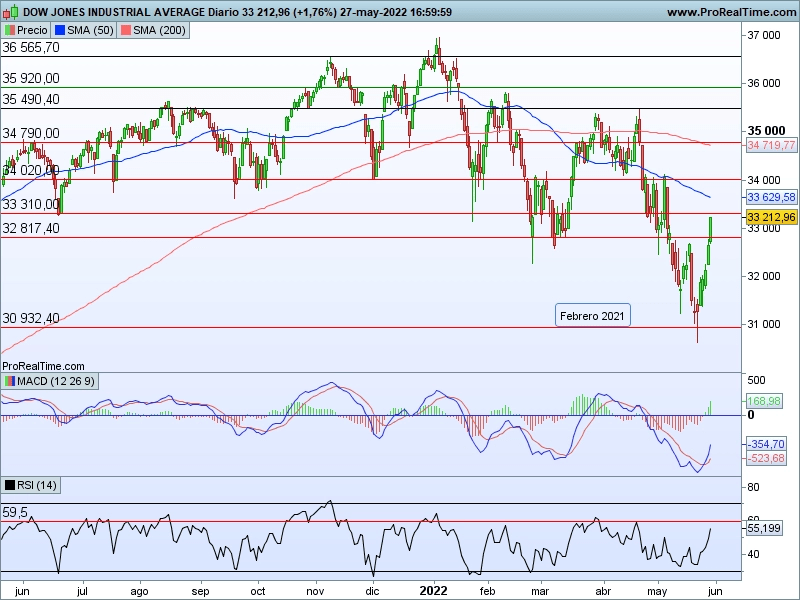Click the may month label on time axis
Image resolution: width=800 pixels, height=600 pixels.
pyautogui.click(x=657, y=592)
